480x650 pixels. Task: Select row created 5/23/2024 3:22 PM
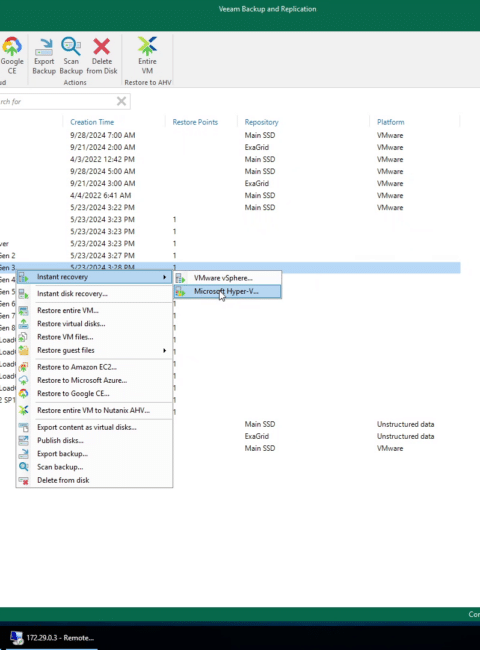click(x=230, y=207)
